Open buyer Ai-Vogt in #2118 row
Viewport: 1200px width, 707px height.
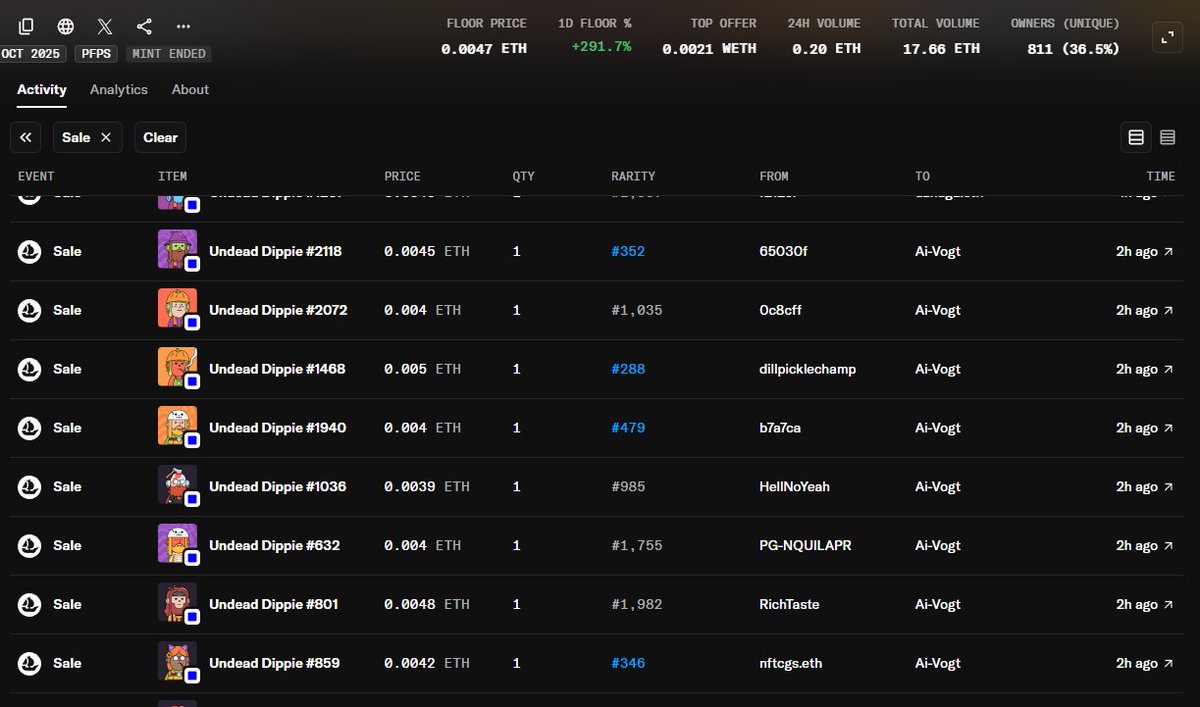(938, 252)
